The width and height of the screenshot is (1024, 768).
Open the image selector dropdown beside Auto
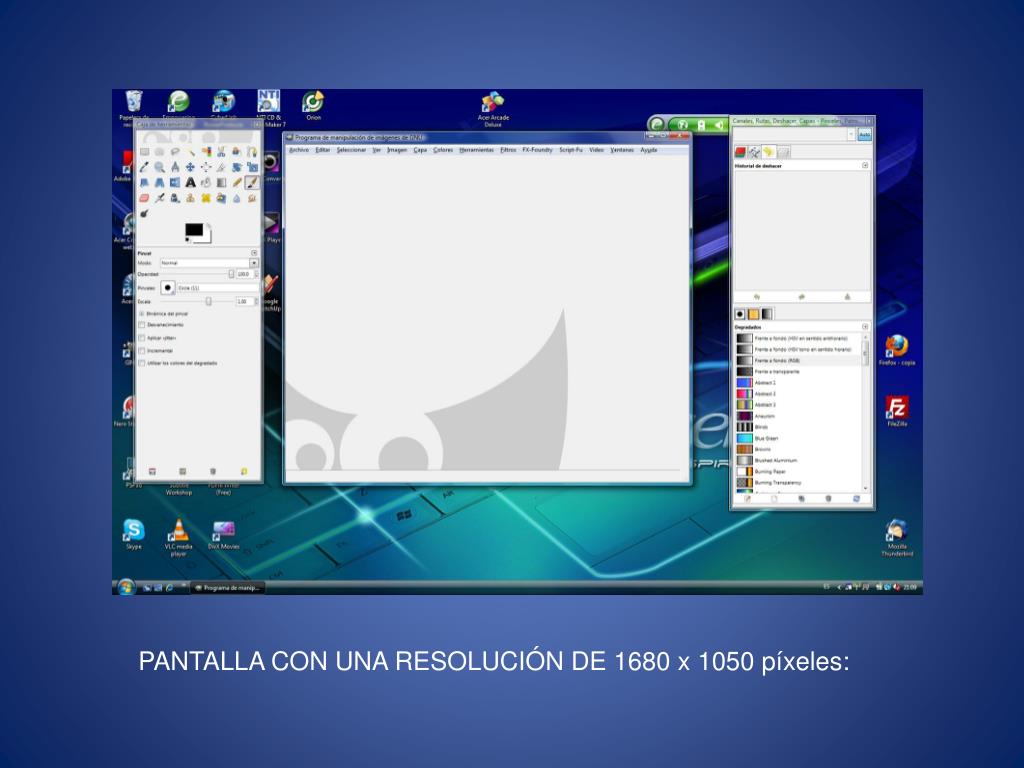850,135
